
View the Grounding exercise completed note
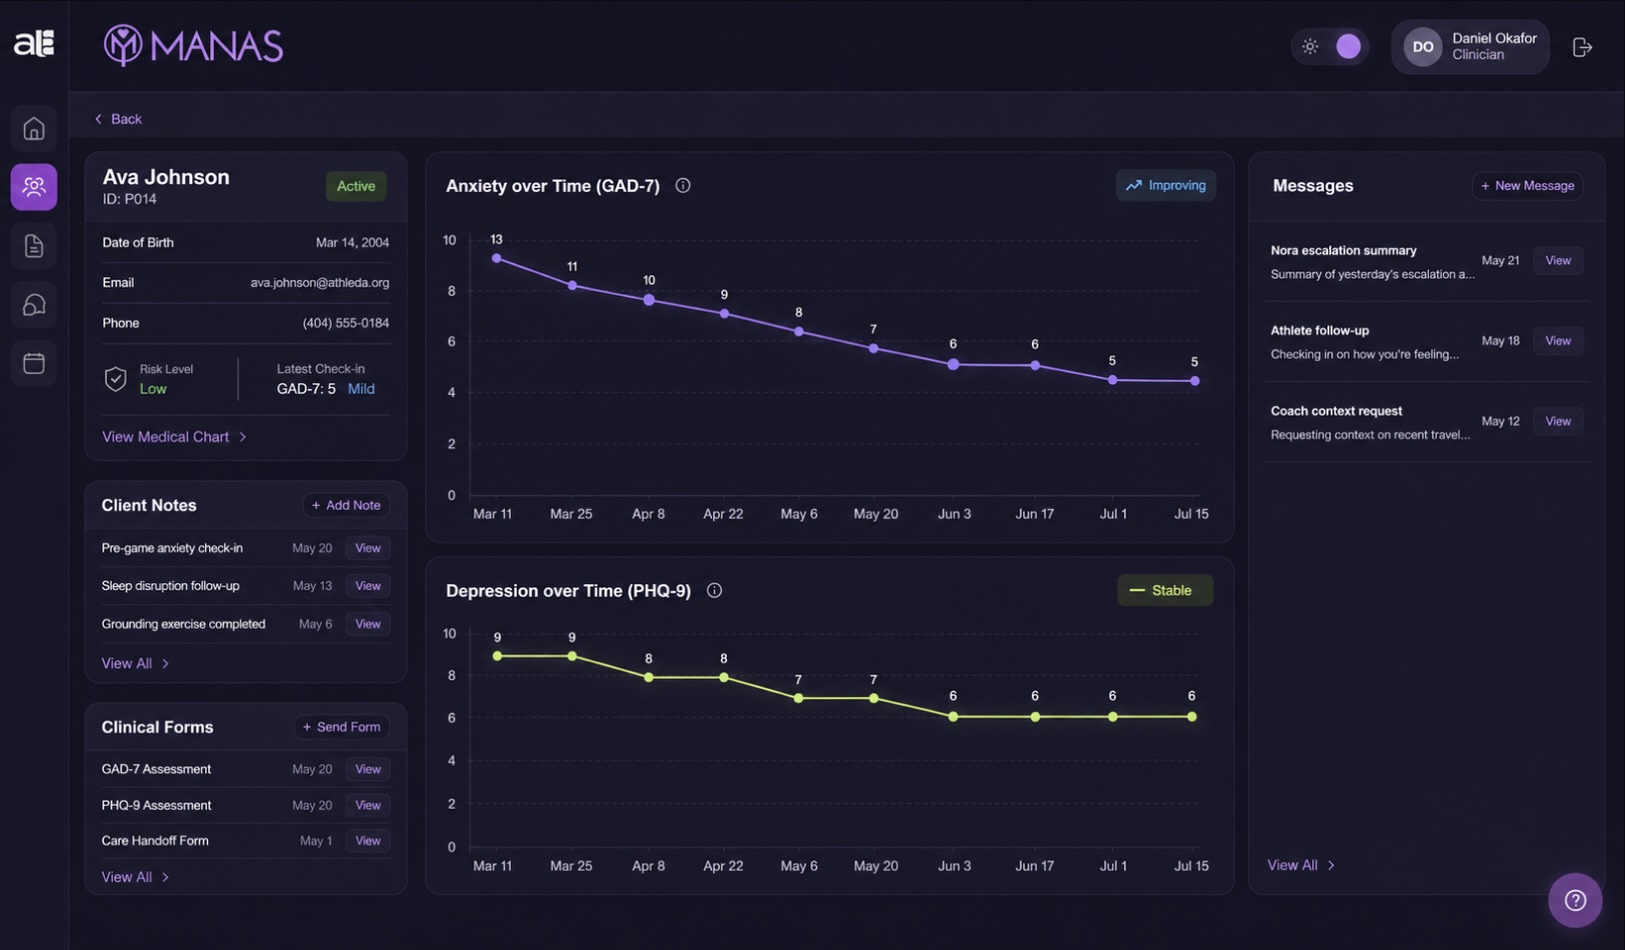(368, 624)
